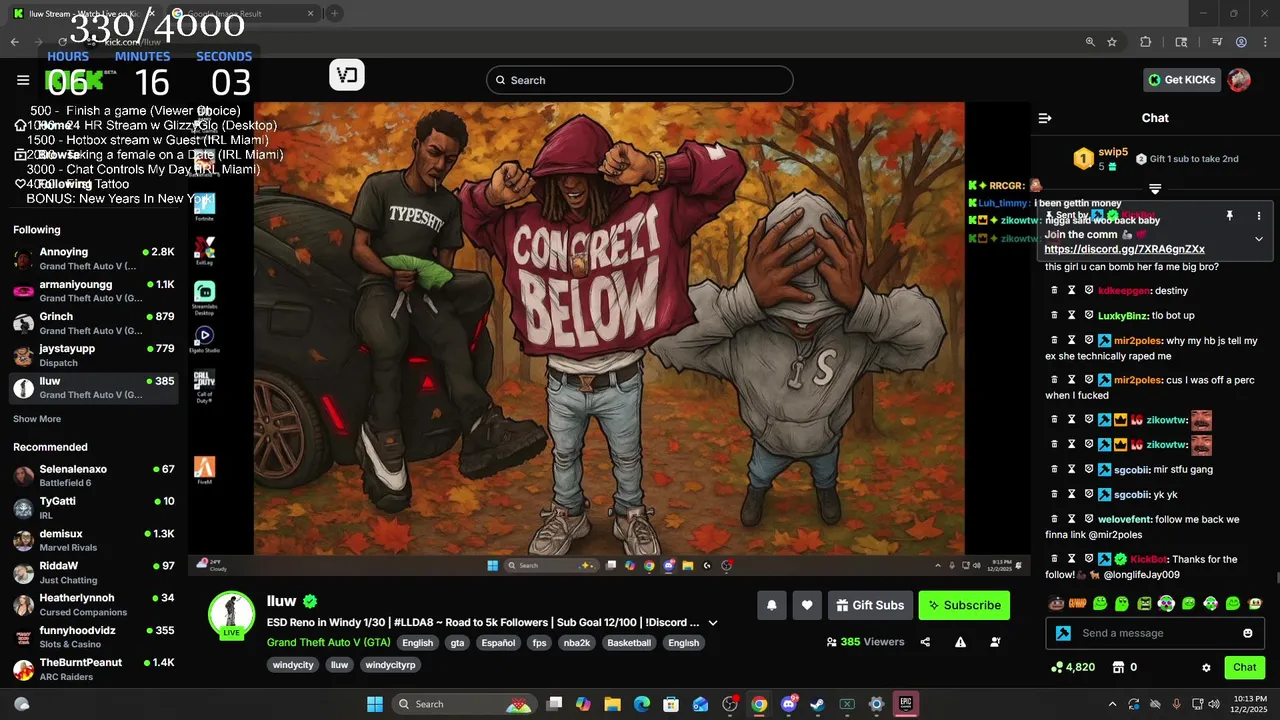Screen dimensions: 1280x720
Task: Click the 4,820 channel points balance
Action: (x=1073, y=667)
